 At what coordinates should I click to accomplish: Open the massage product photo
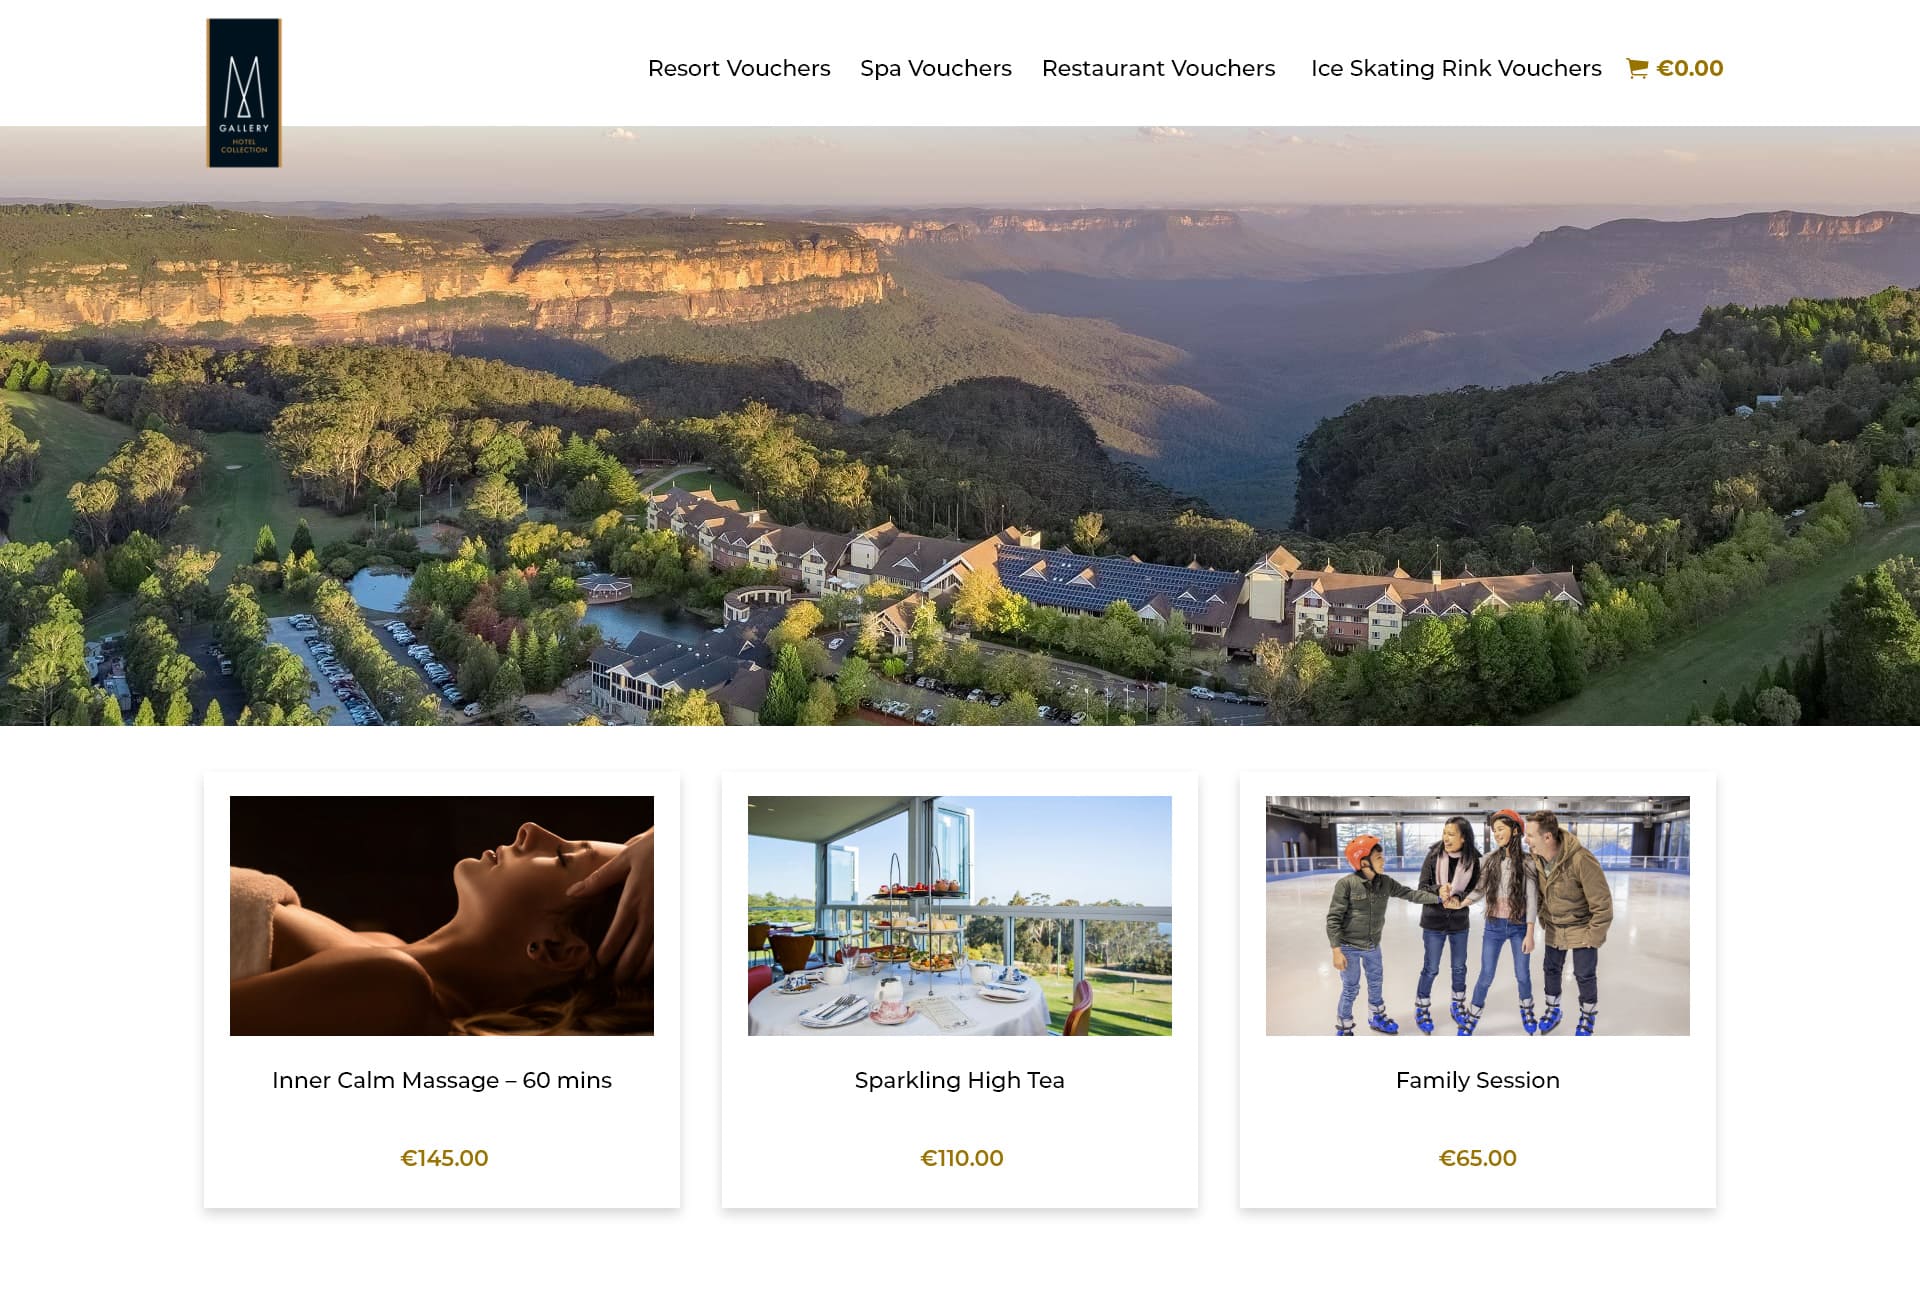(x=442, y=915)
